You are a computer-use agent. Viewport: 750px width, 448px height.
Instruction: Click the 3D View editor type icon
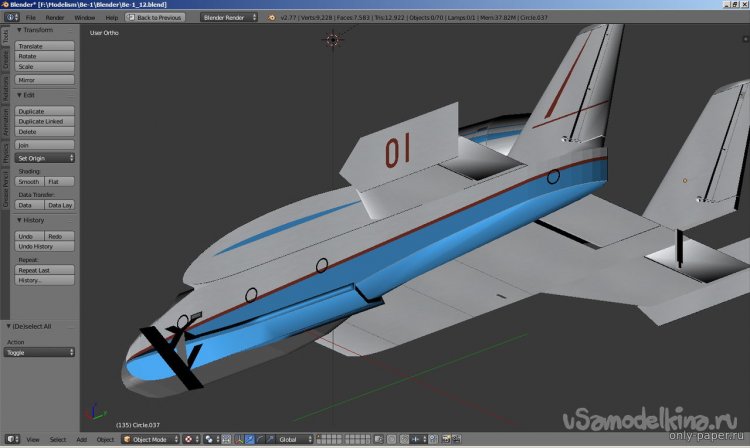pos(11,439)
